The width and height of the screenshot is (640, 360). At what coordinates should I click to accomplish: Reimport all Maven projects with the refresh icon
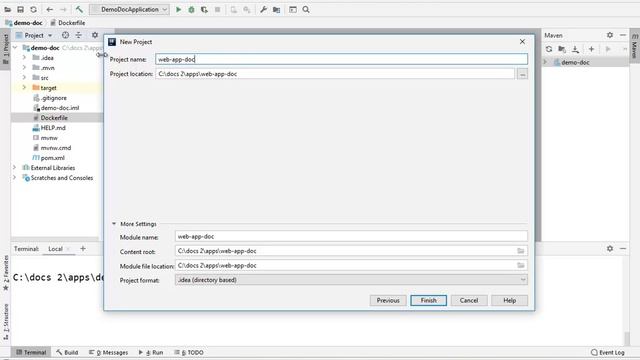[x=549, y=49]
